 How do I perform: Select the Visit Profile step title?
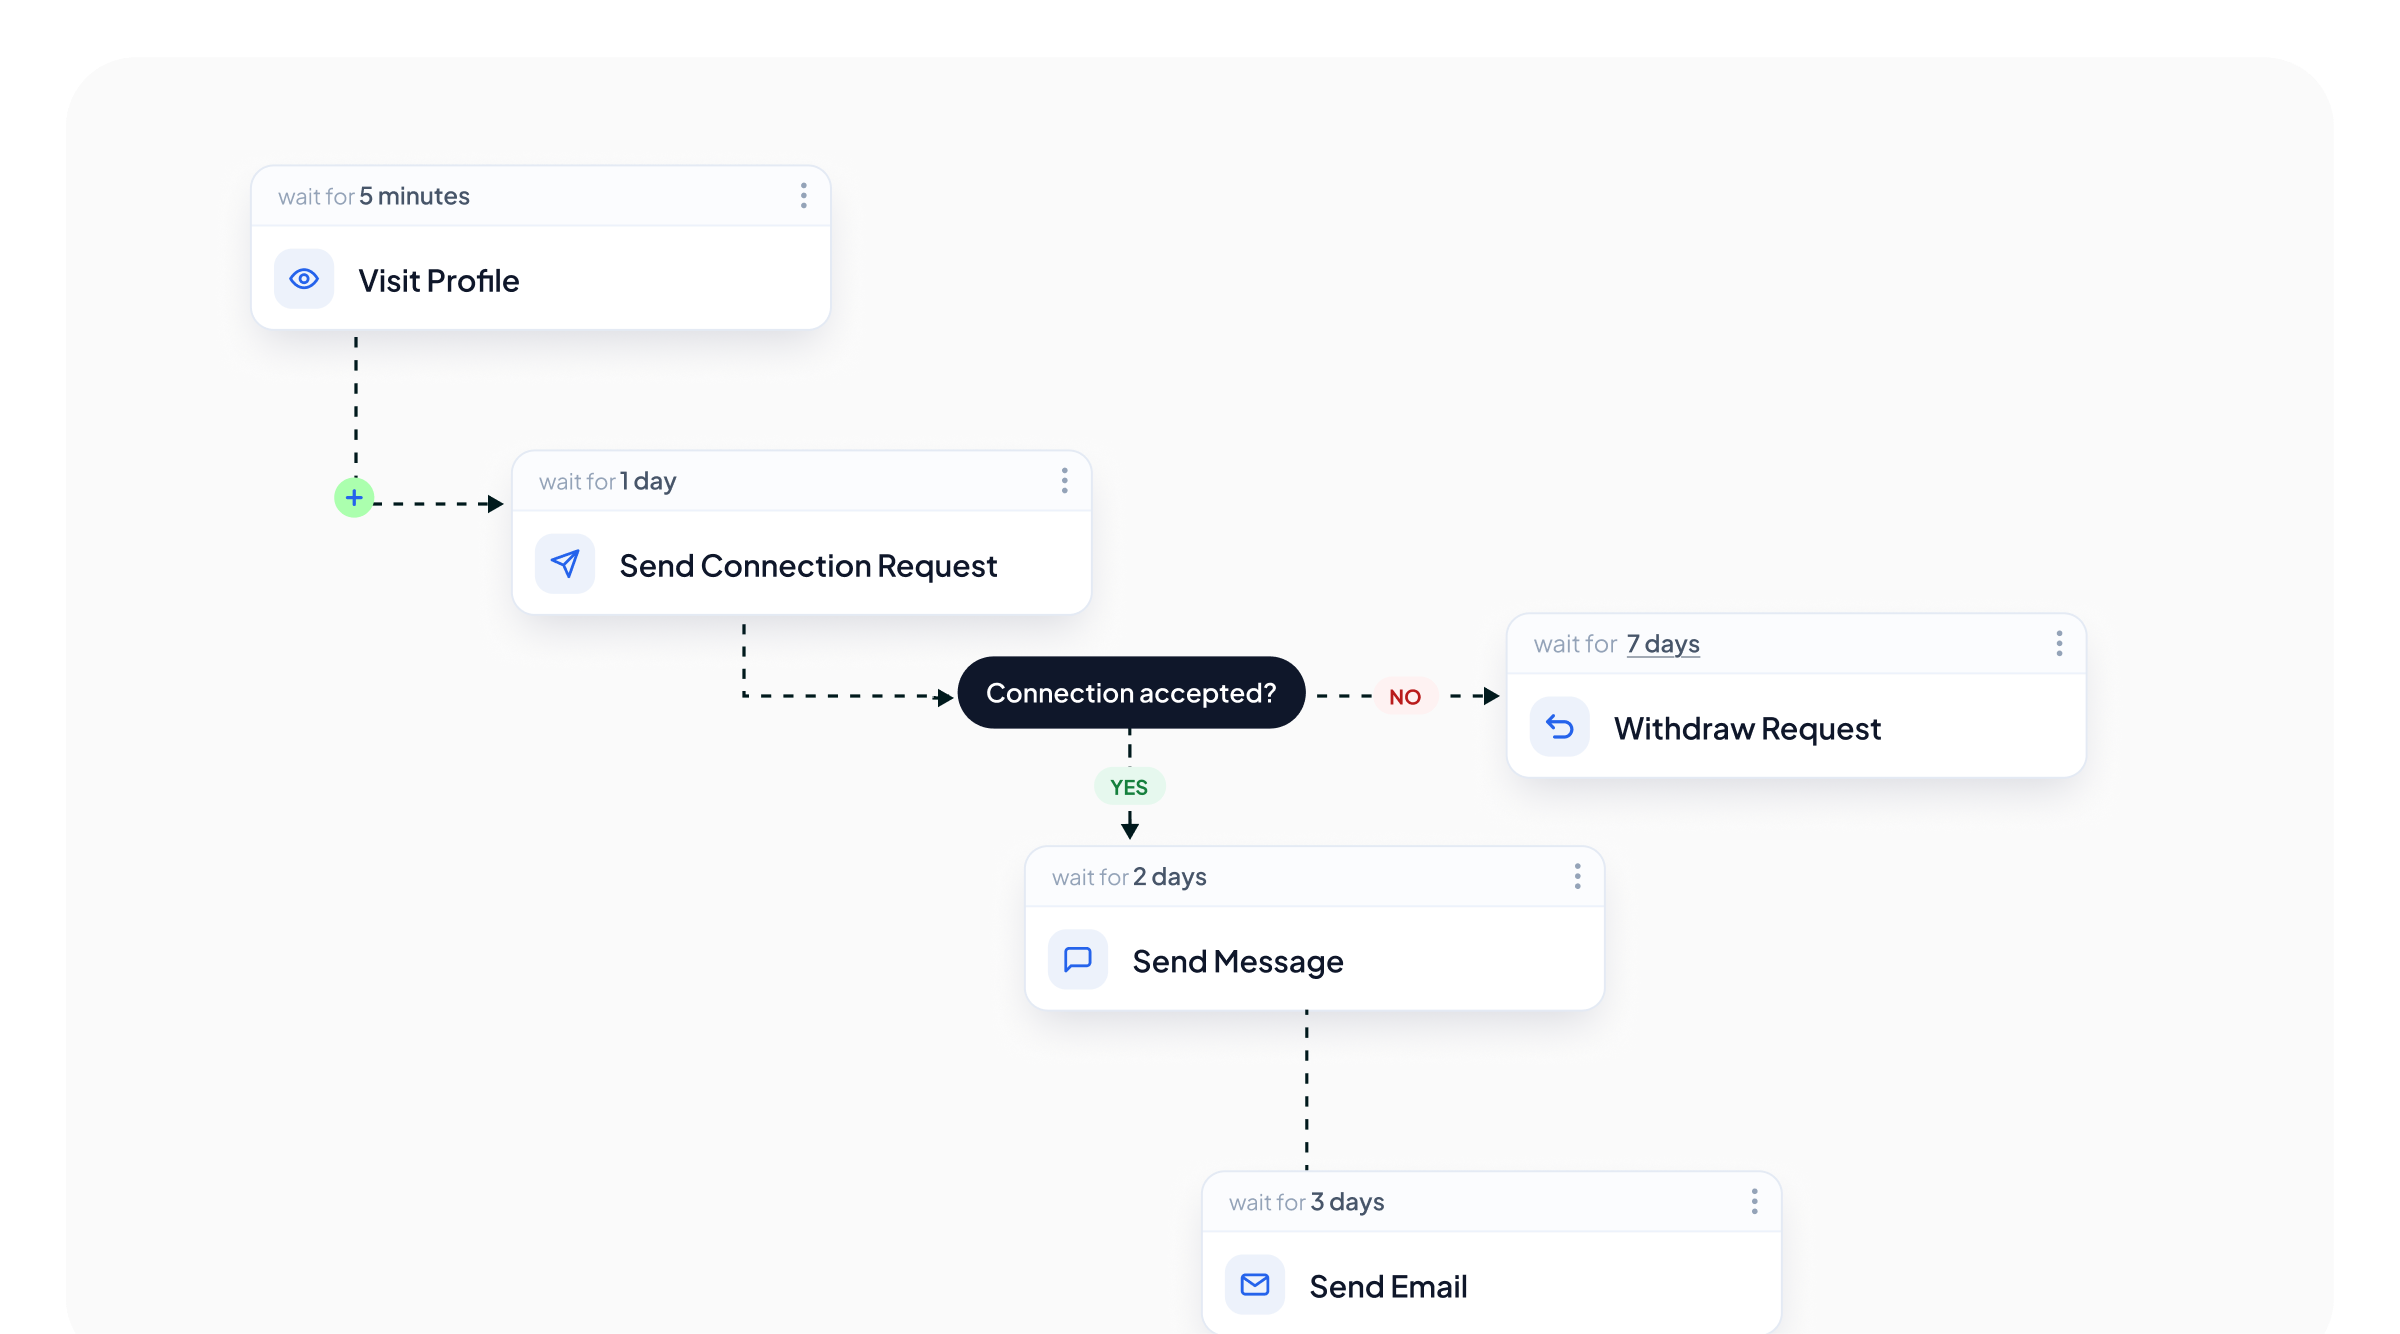(x=439, y=280)
